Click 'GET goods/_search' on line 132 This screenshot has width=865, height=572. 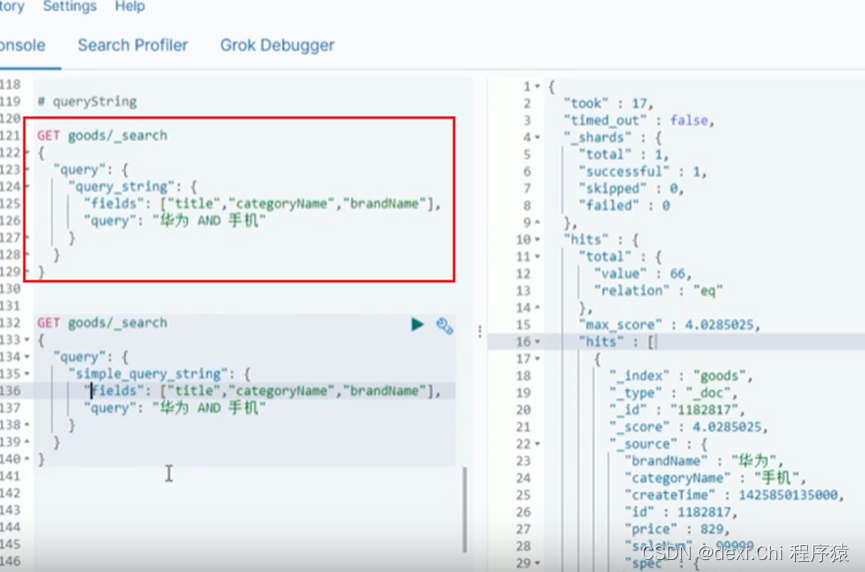tap(102, 323)
